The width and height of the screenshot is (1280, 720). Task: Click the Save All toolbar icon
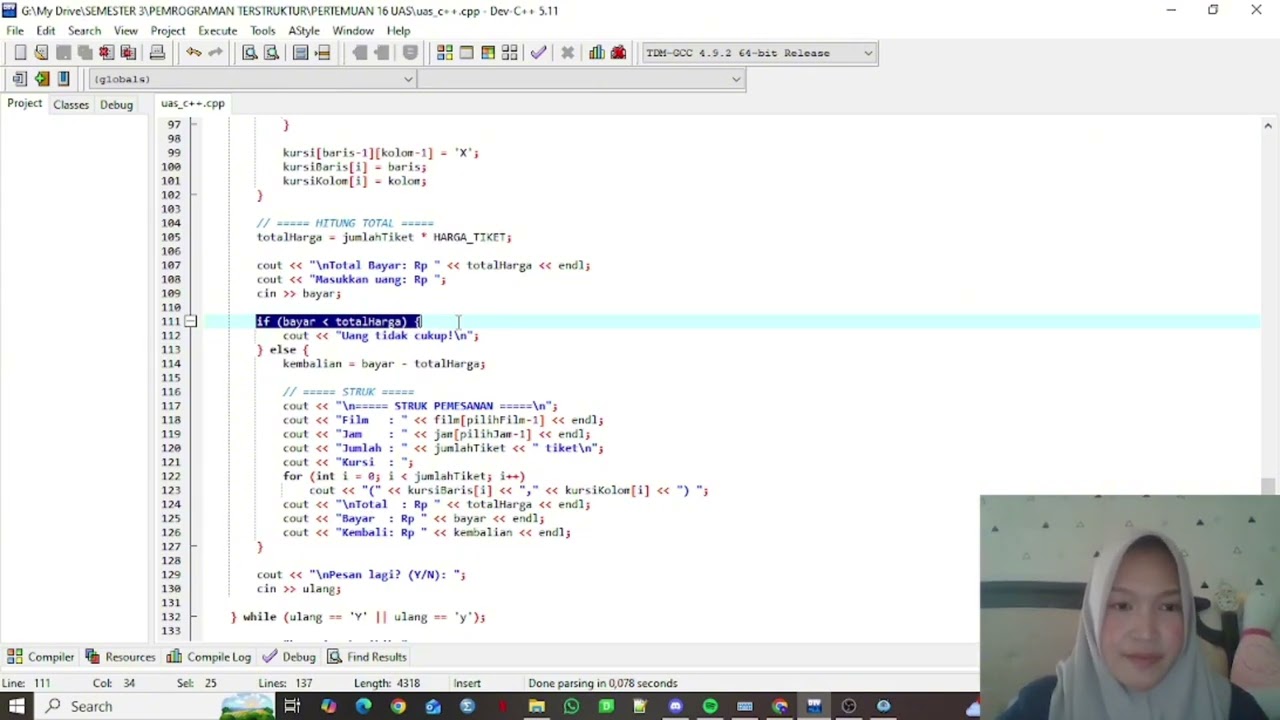click(85, 53)
